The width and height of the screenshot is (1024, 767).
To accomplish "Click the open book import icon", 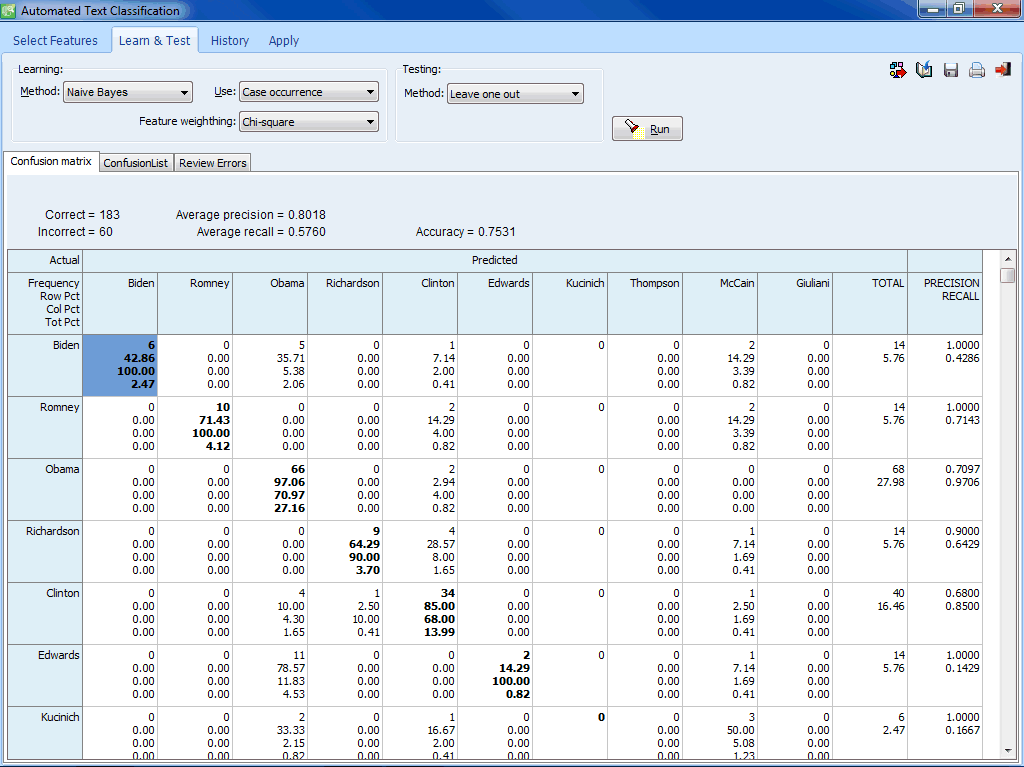I will click(x=924, y=70).
